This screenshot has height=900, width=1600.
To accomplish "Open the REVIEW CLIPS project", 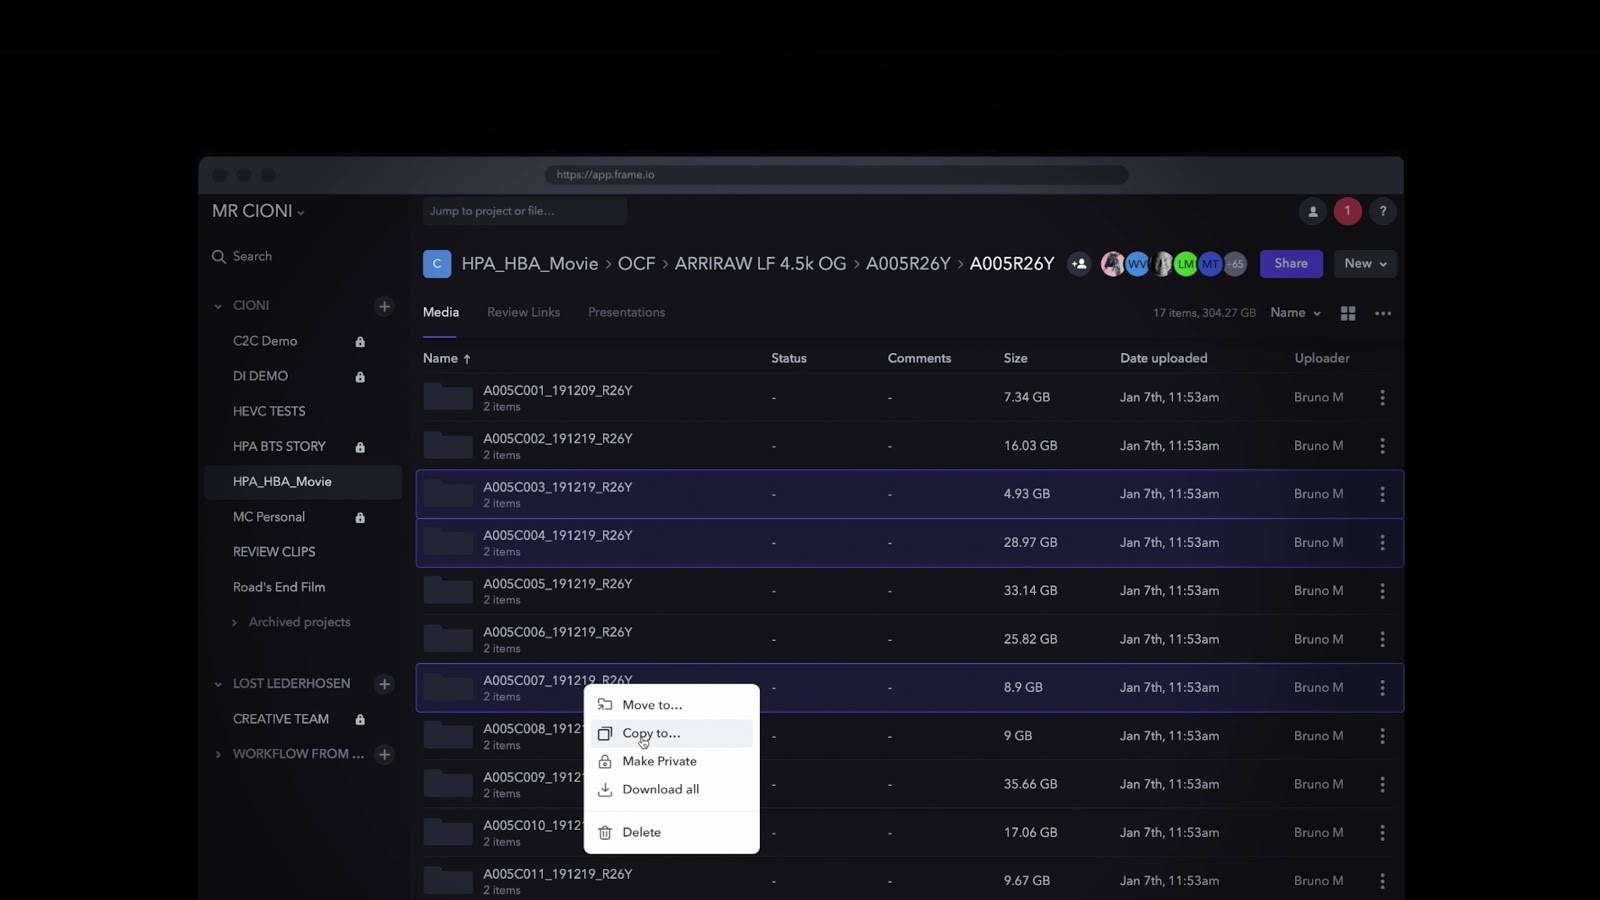I will tap(274, 552).
